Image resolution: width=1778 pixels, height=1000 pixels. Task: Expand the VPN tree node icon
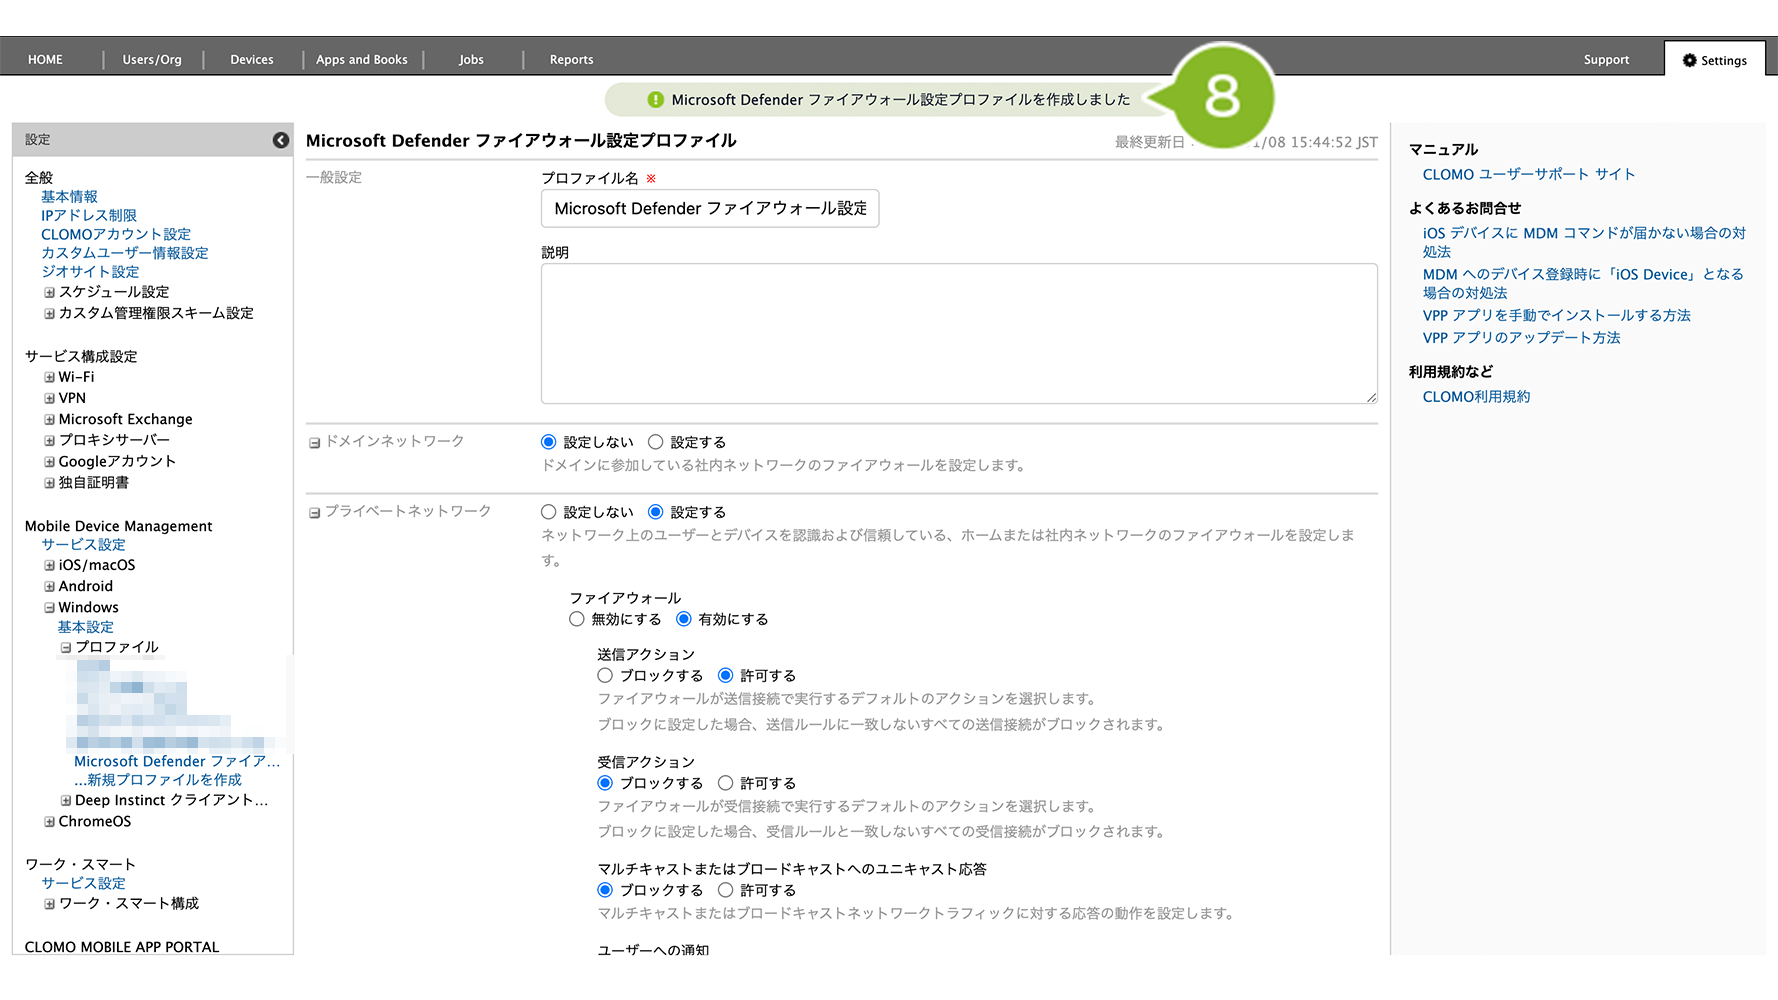(x=49, y=399)
